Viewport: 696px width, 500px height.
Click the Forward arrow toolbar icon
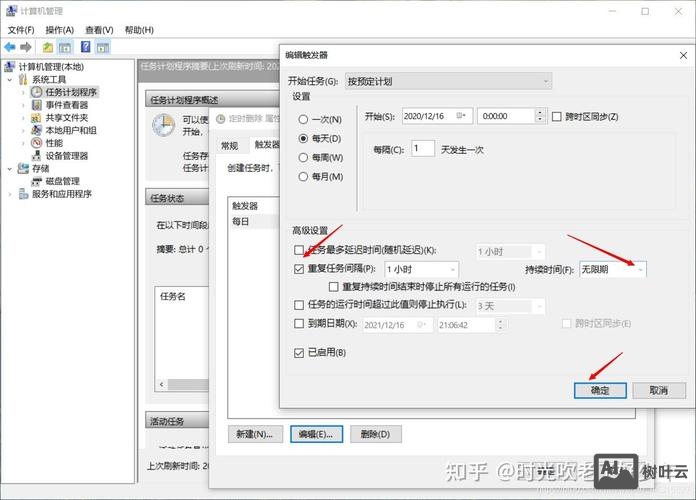26,47
